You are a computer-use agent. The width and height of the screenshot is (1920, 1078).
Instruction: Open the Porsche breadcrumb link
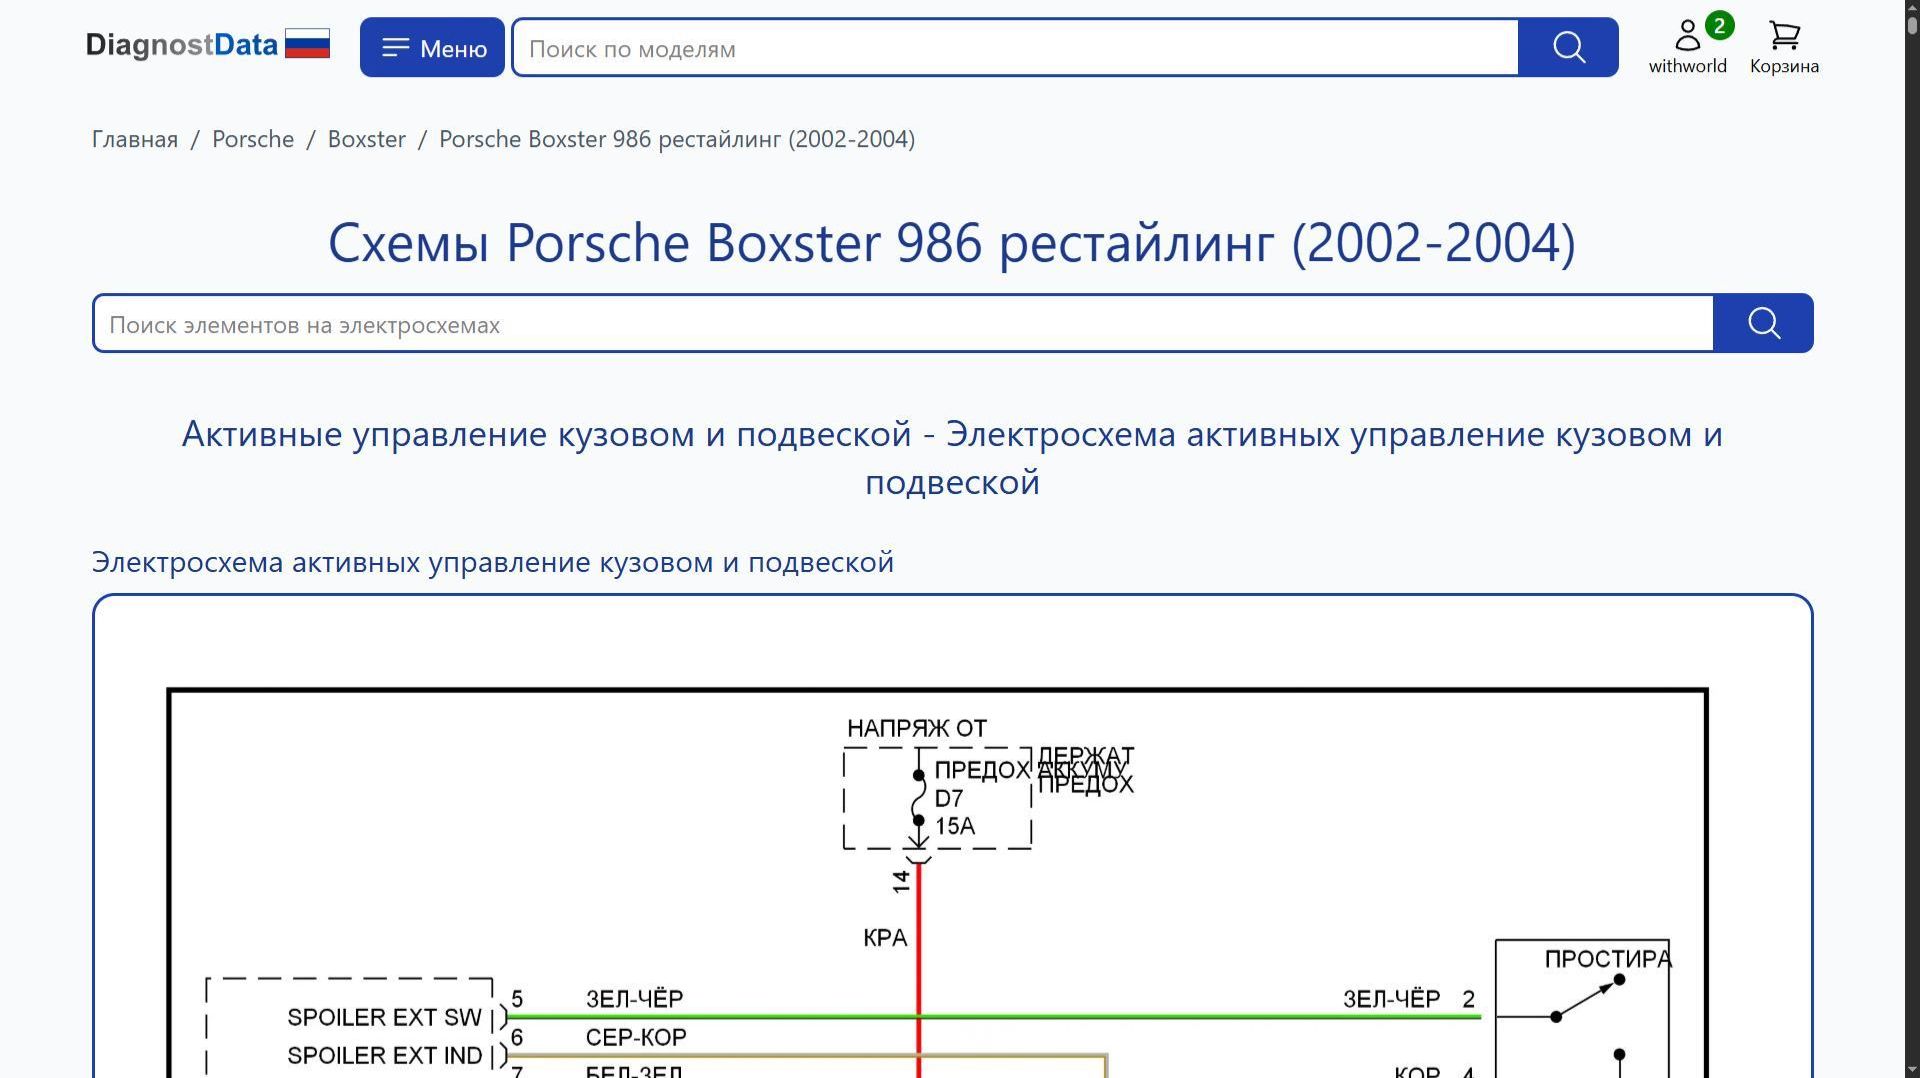point(253,139)
